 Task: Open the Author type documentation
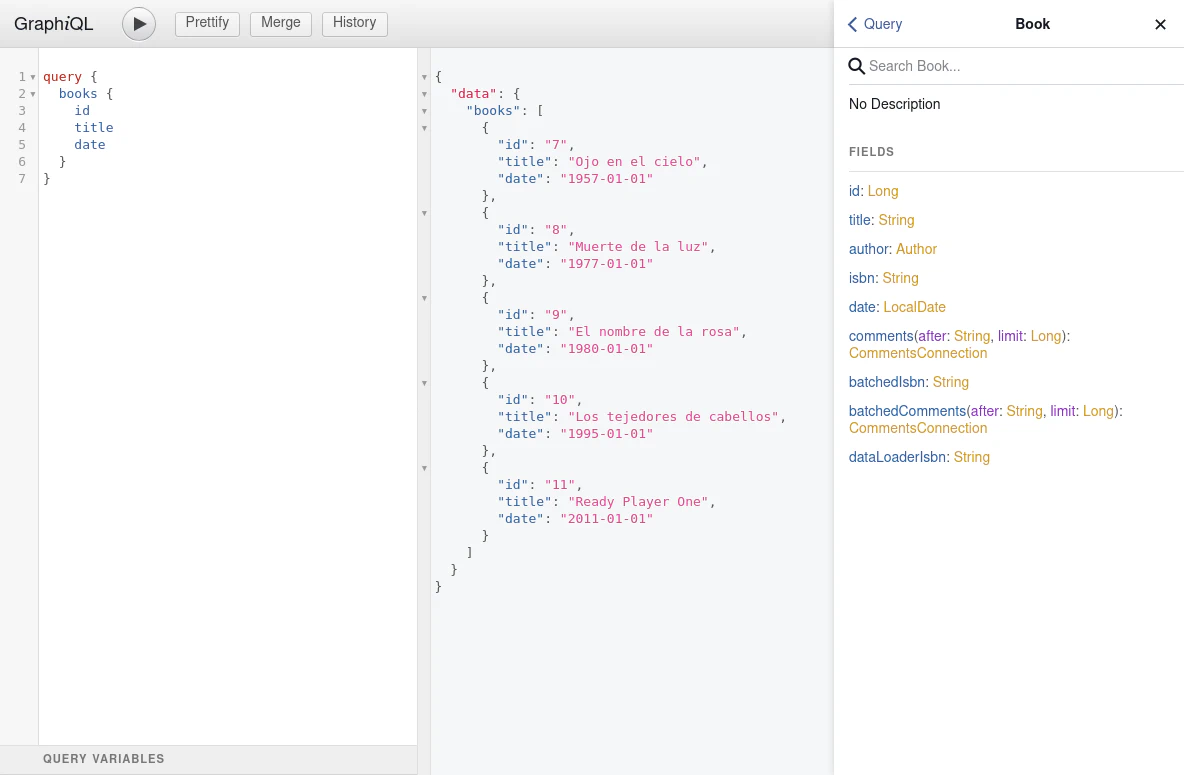coord(916,249)
